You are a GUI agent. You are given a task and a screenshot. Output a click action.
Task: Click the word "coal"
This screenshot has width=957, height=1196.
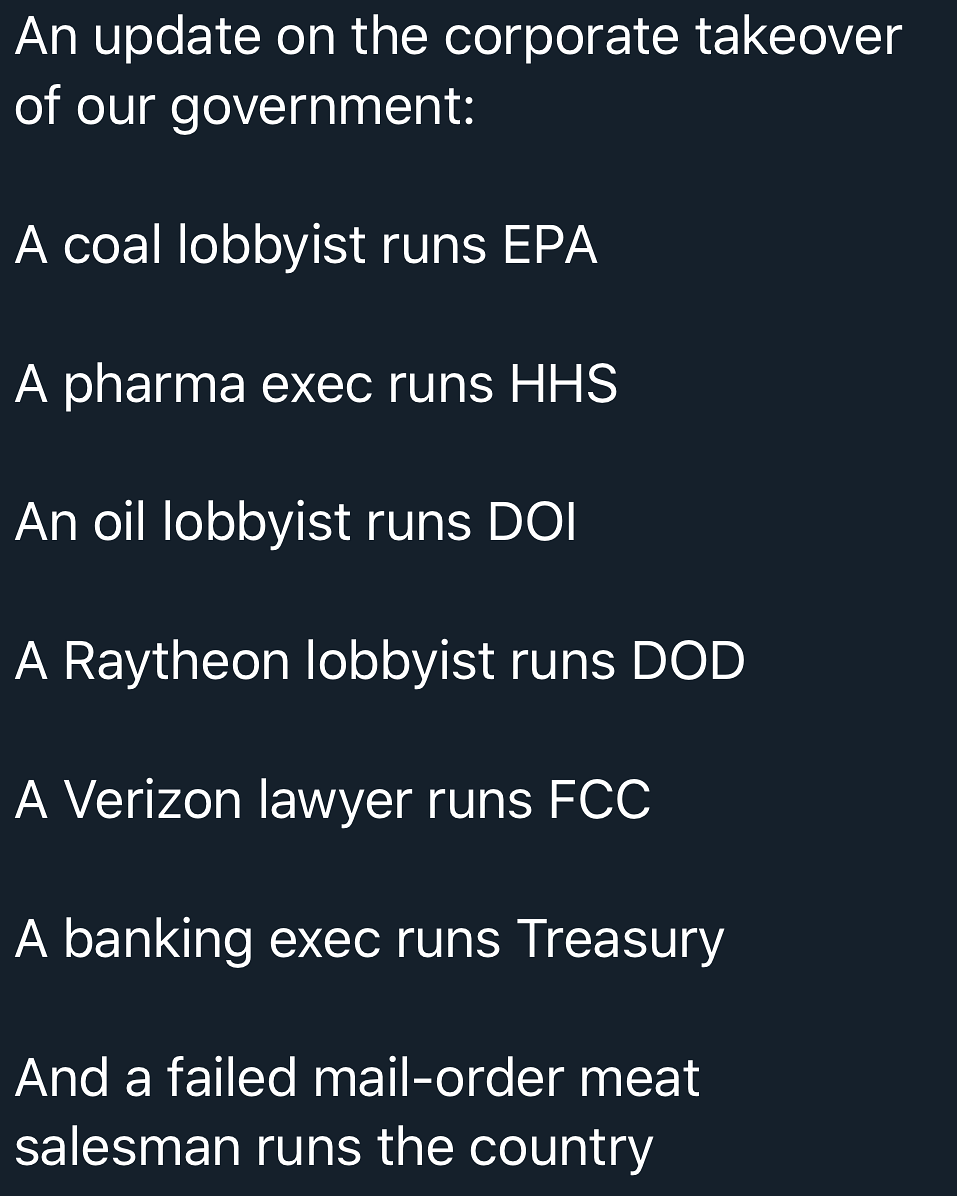[x=112, y=245]
